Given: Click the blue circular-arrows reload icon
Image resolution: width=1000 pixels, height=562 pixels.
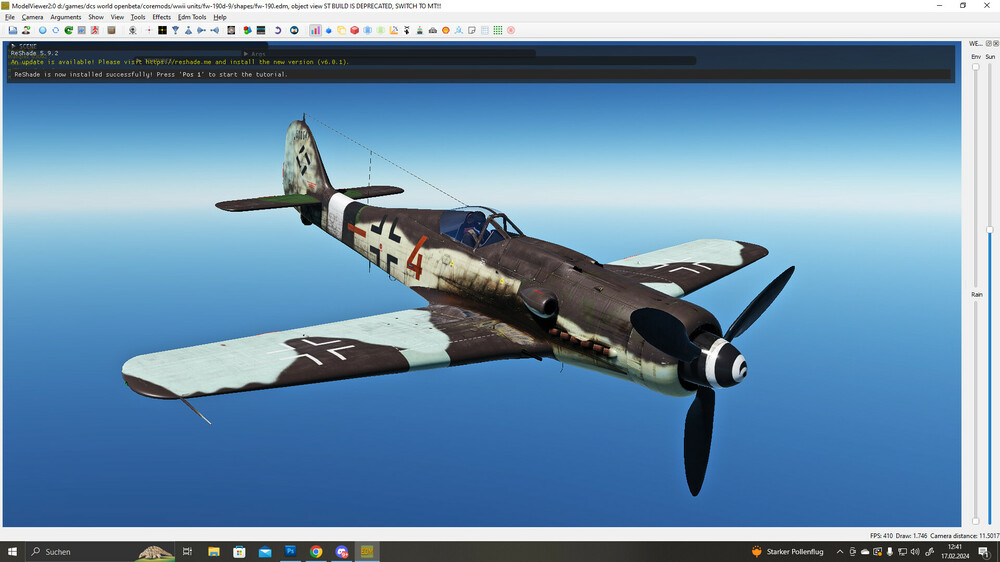Looking at the screenshot, I should click(55, 30).
